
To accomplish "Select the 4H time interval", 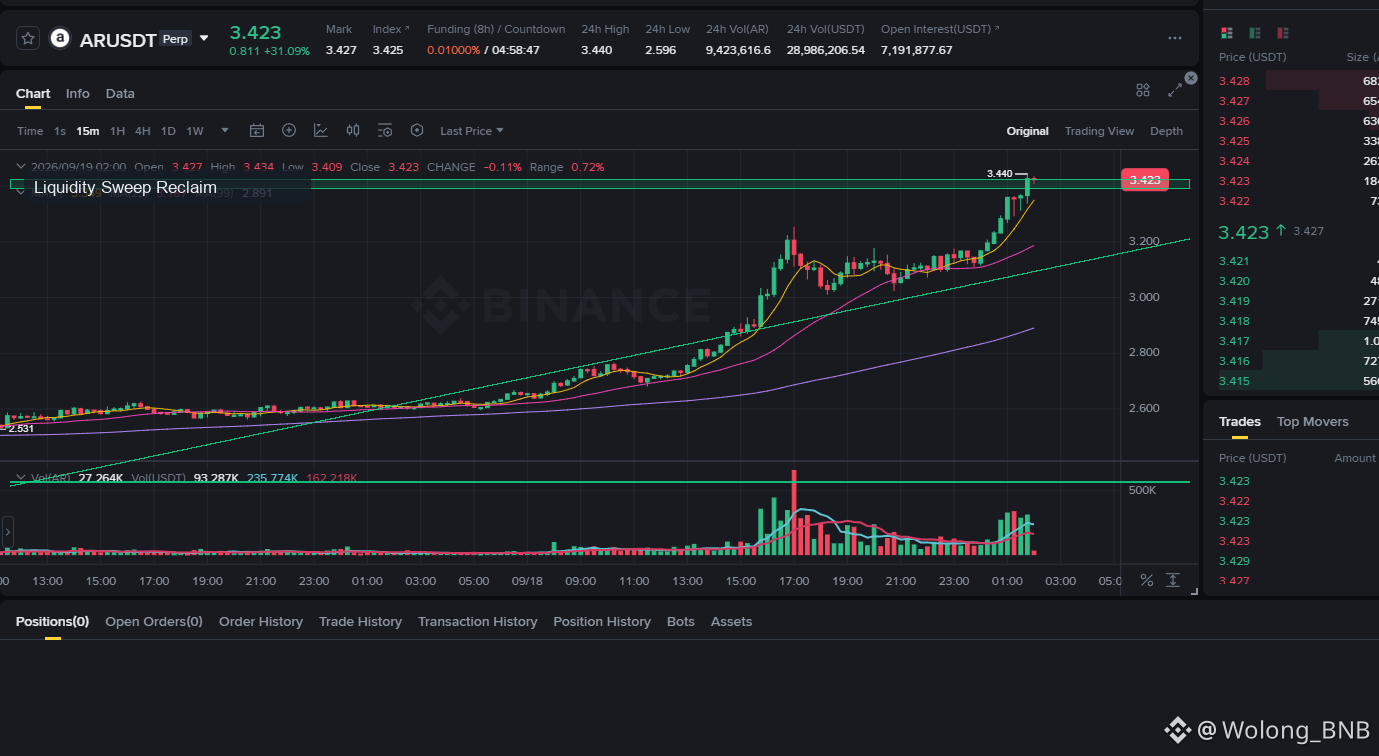I will (x=143, y=131).
